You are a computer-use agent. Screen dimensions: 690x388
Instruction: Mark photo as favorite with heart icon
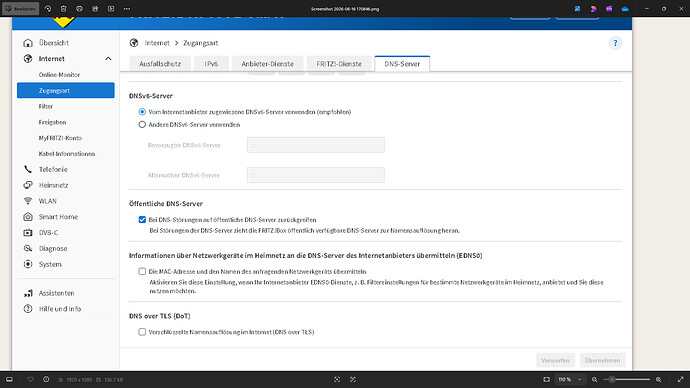30,379
